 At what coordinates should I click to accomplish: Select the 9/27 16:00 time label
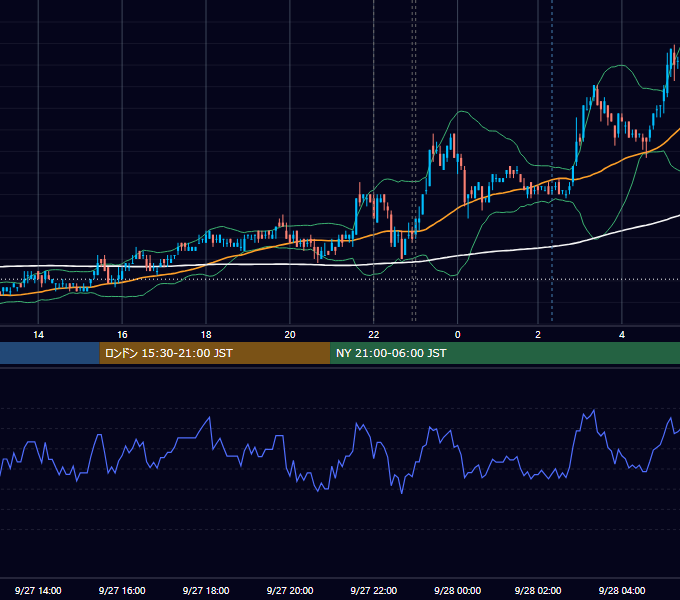click(122, 590)
